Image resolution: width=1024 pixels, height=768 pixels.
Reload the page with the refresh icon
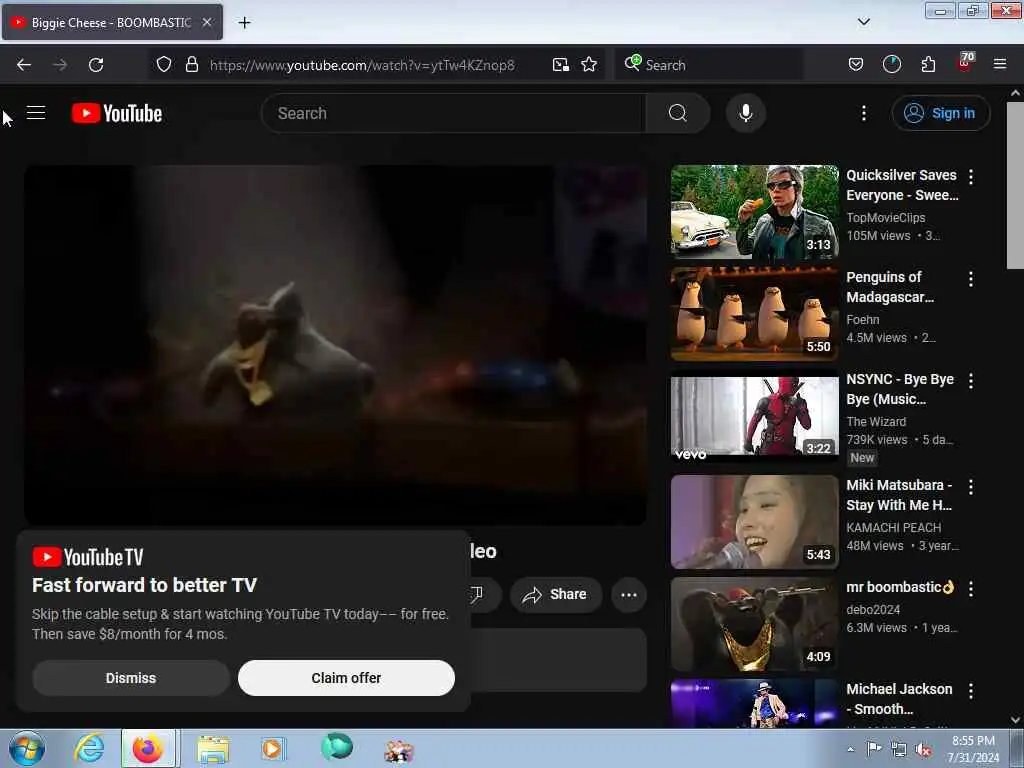click(96, 65)
